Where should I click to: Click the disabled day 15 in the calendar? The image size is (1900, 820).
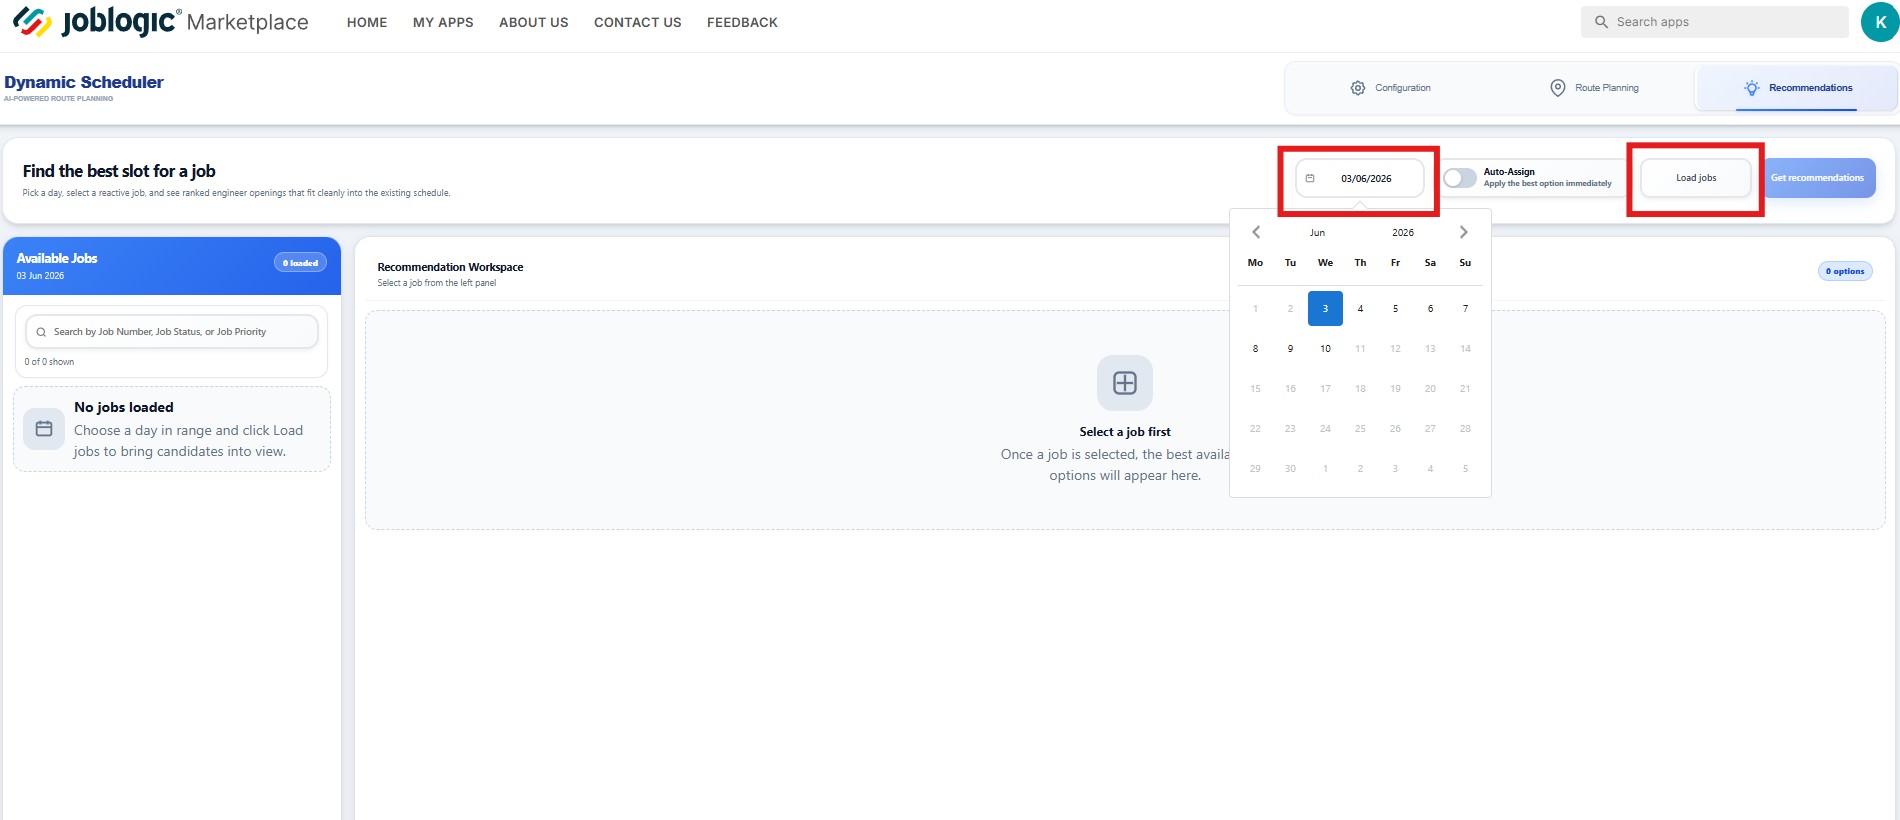coord(1255,389)
